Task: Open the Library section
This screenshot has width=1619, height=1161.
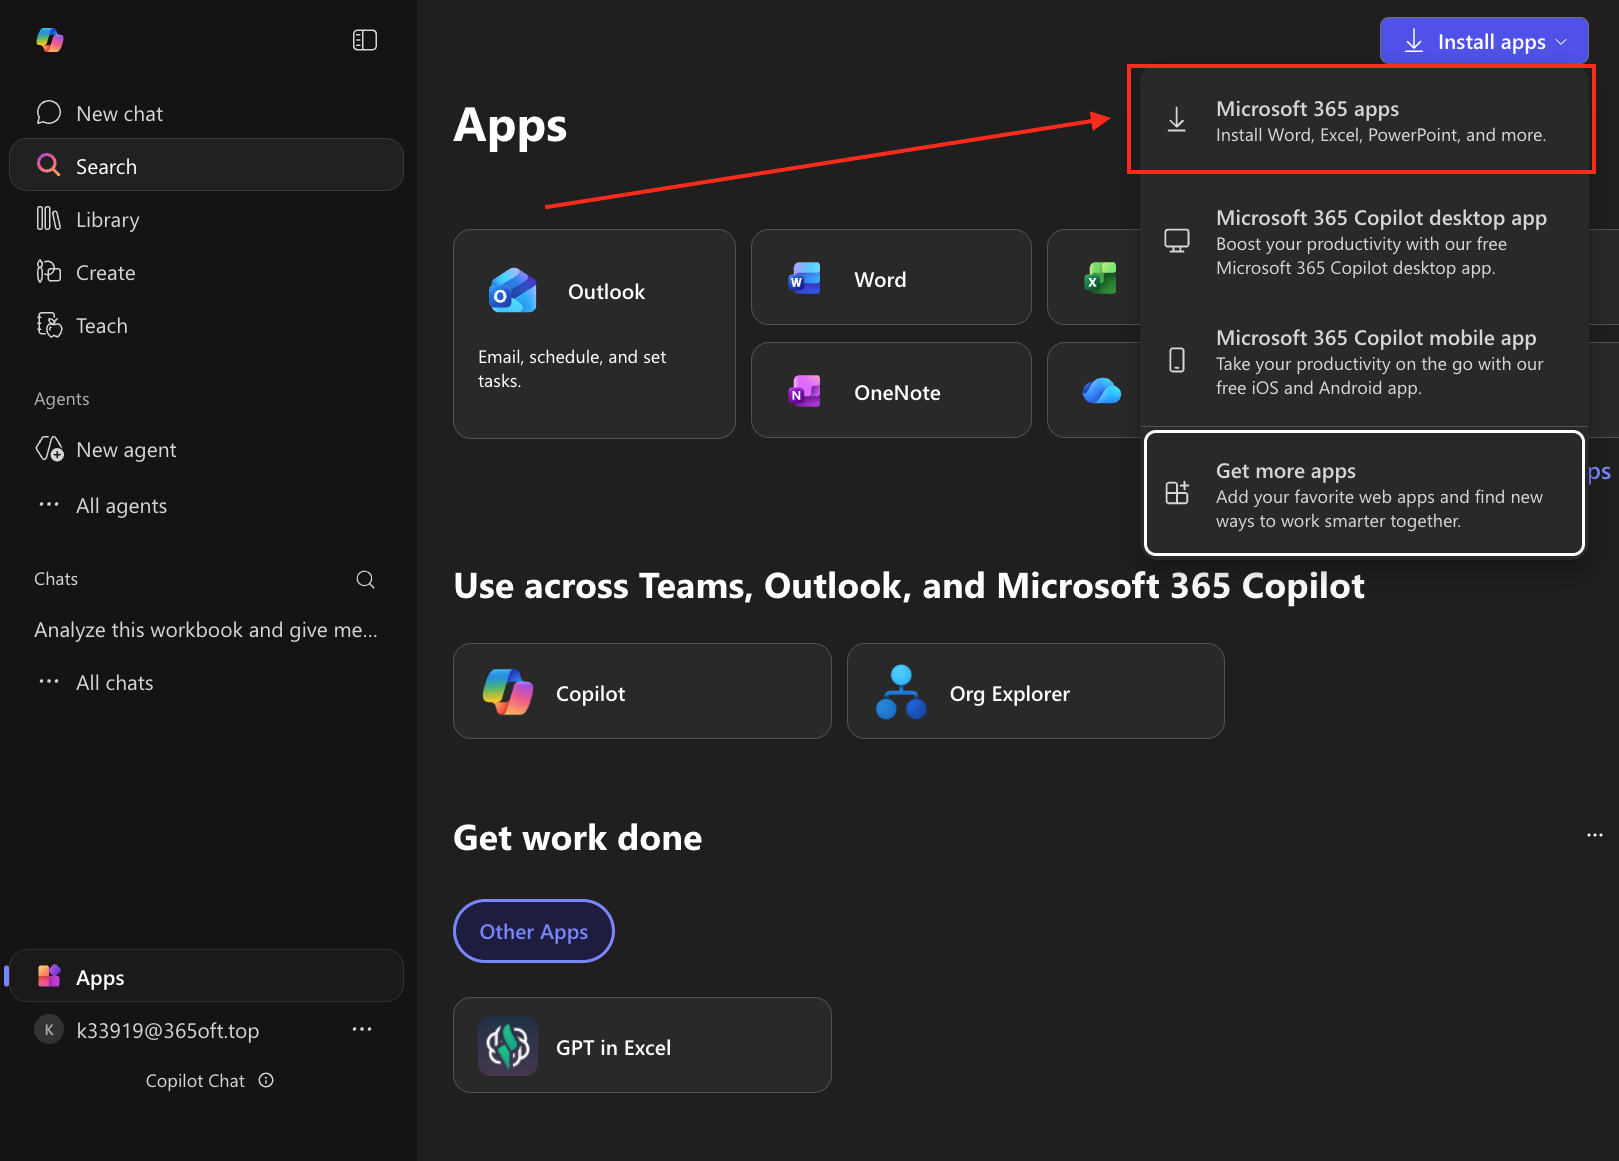Action: pos(107,219)
